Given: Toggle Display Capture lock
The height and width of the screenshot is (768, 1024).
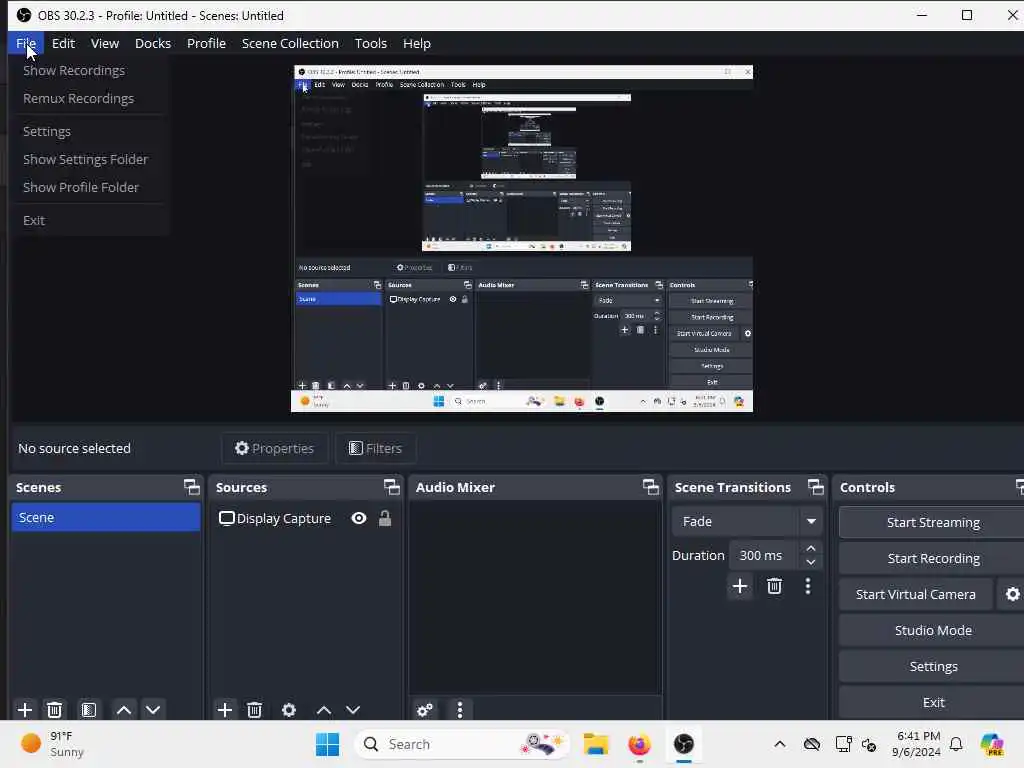Looking at the screenshot, I should click(x=385, y=519).
